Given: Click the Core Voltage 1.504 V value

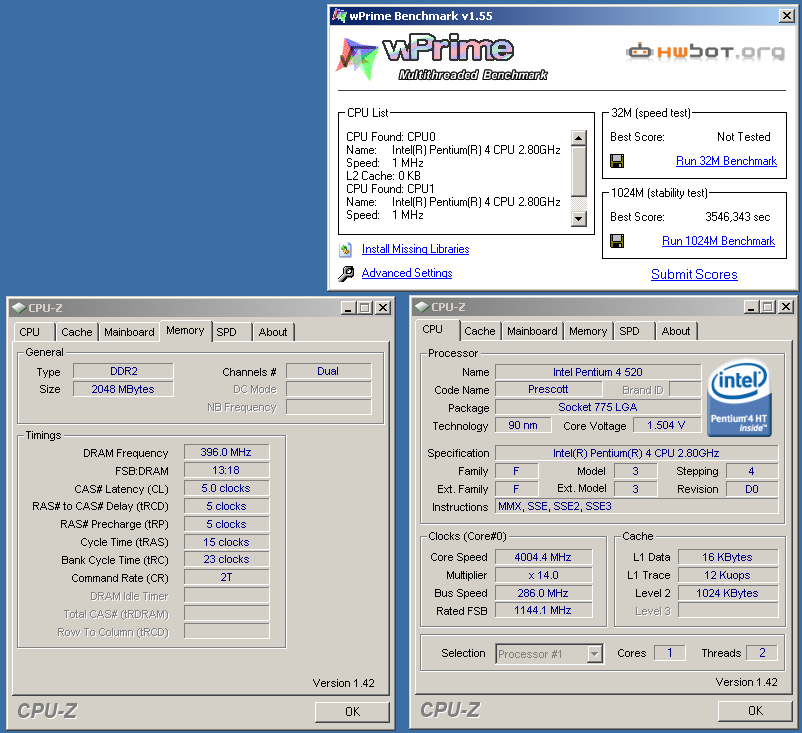Looking at the screenshot, I should 666,425.
